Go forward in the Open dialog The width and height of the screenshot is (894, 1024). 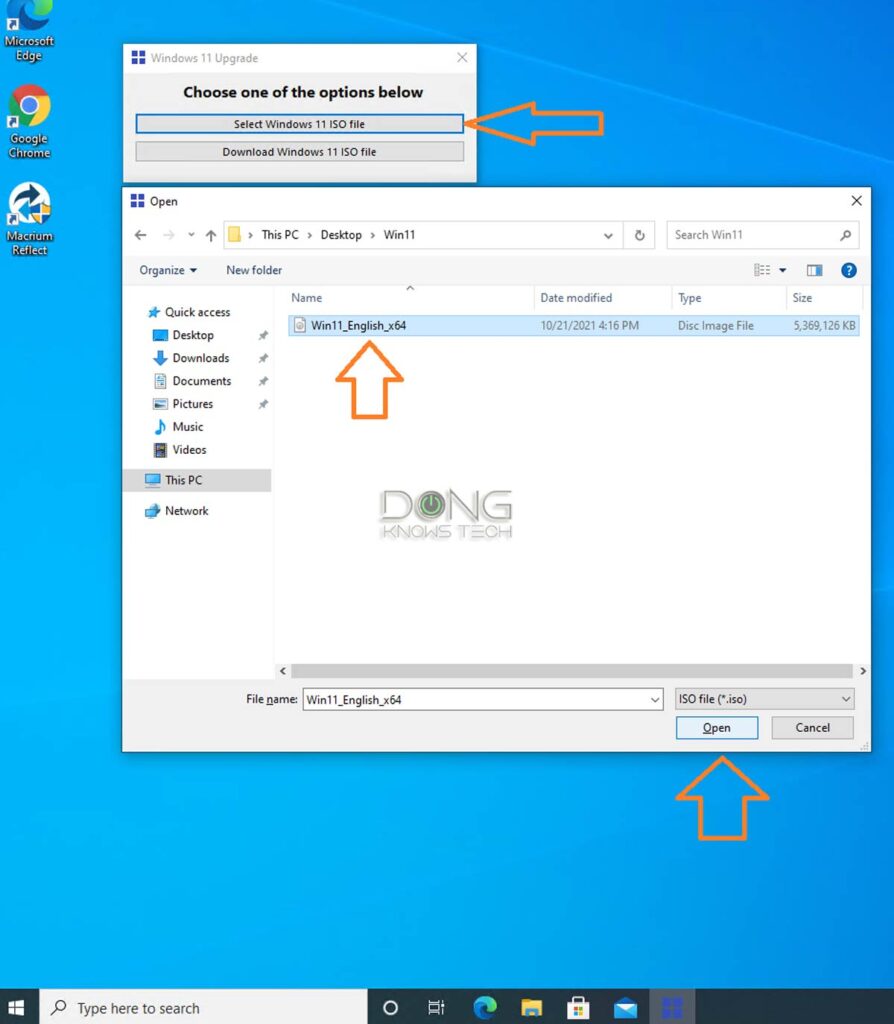pos(168,235)
